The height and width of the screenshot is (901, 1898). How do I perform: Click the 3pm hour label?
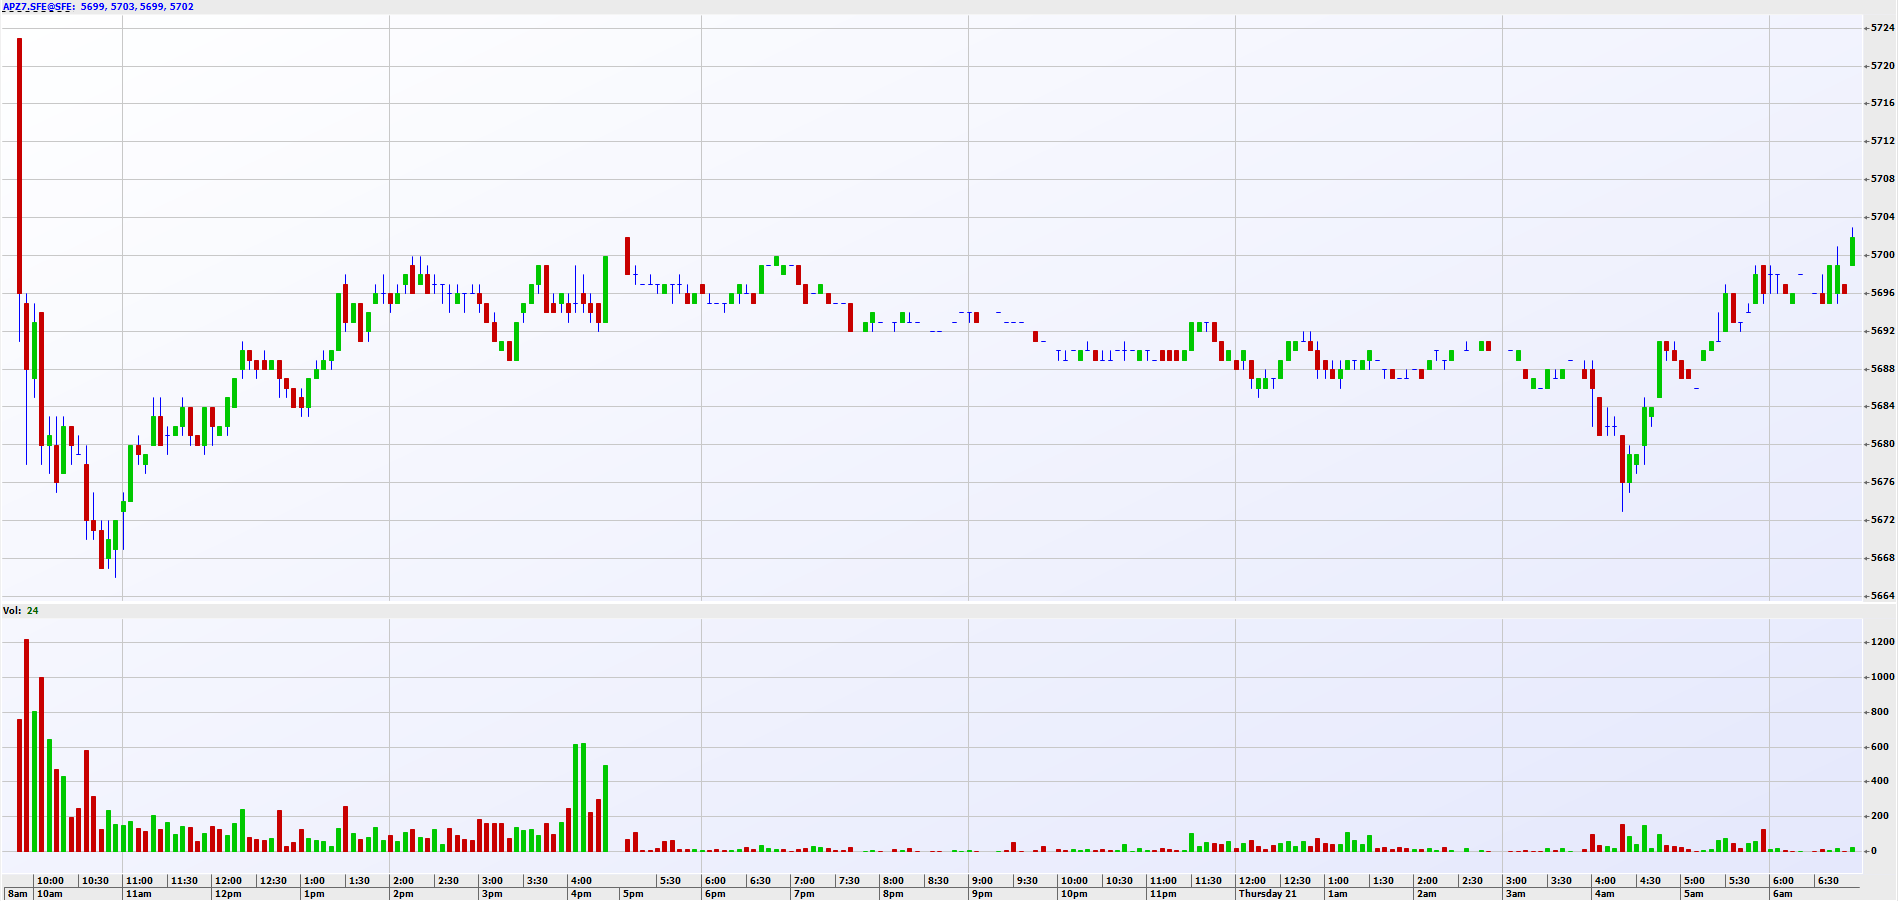(x=492, y=894)
